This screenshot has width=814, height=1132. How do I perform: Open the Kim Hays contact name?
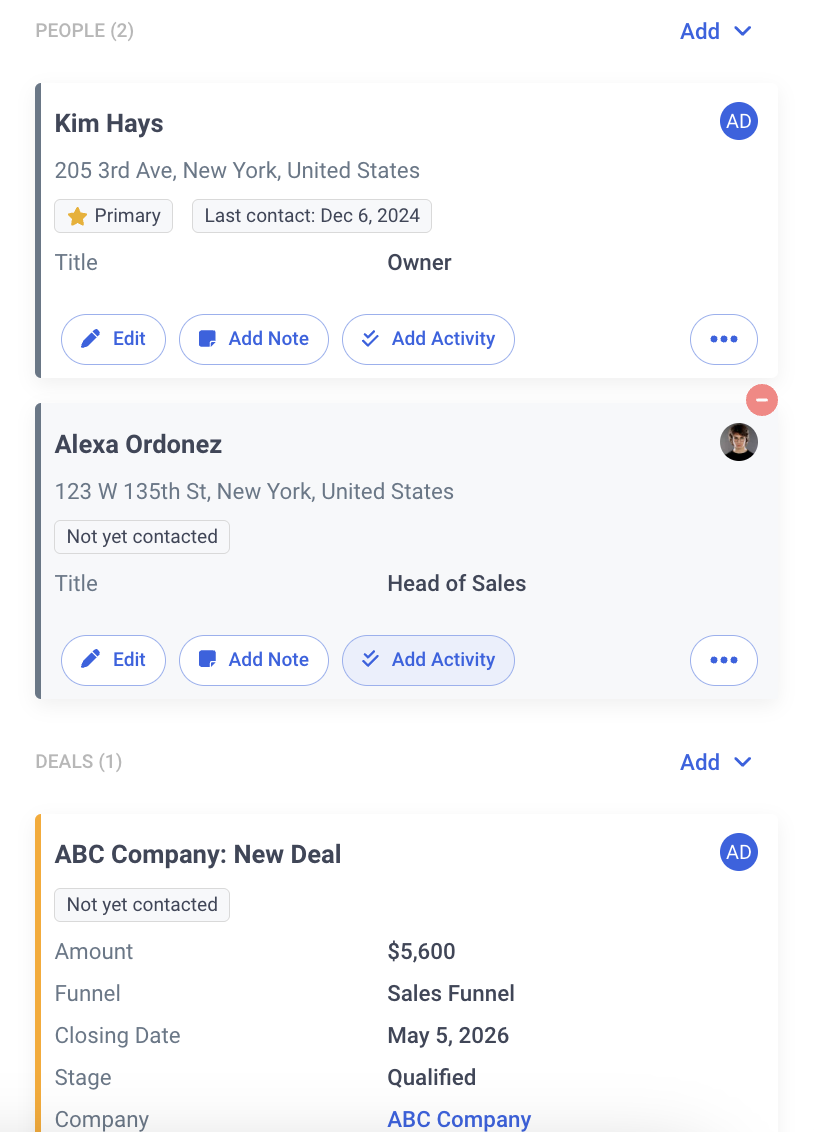click(109, 124)
